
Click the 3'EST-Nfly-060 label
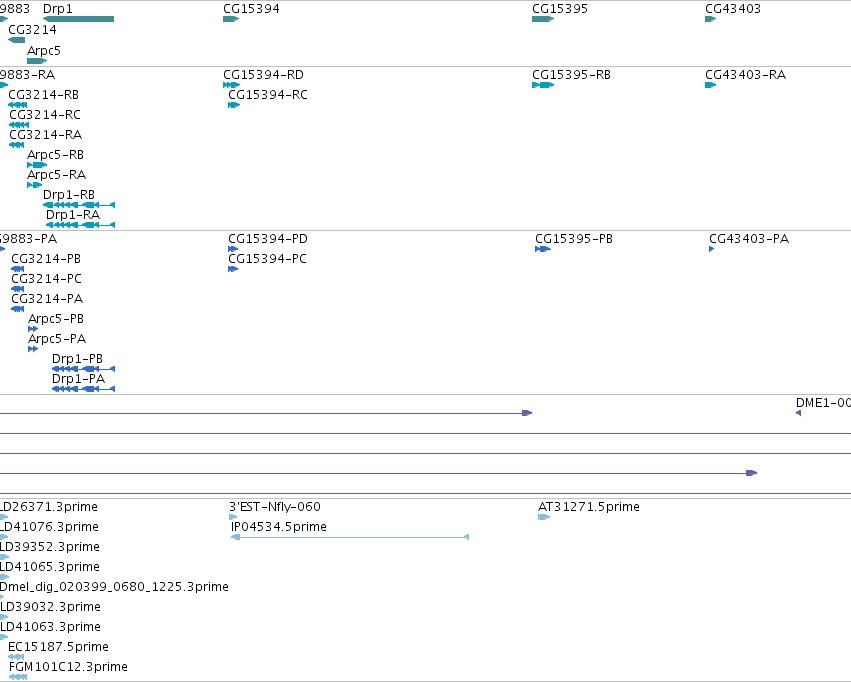(275, 507)
